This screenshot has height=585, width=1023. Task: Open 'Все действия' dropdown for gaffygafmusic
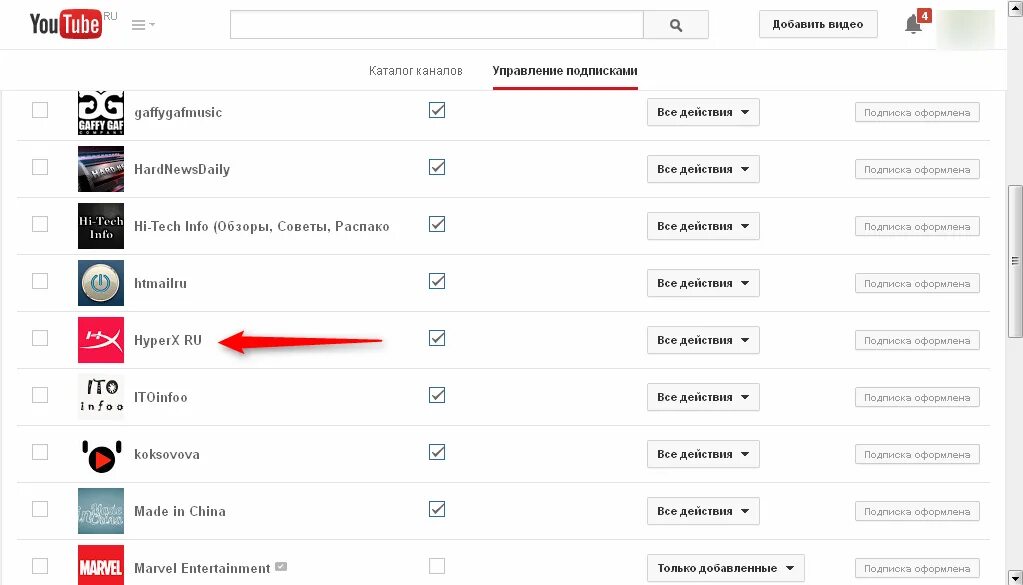coord(703,112)
